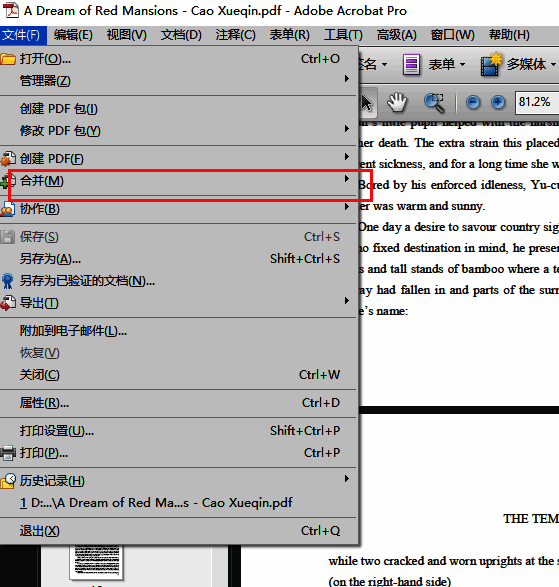Open the 修改 PDF 包(Y) submenu

(178, 131)
